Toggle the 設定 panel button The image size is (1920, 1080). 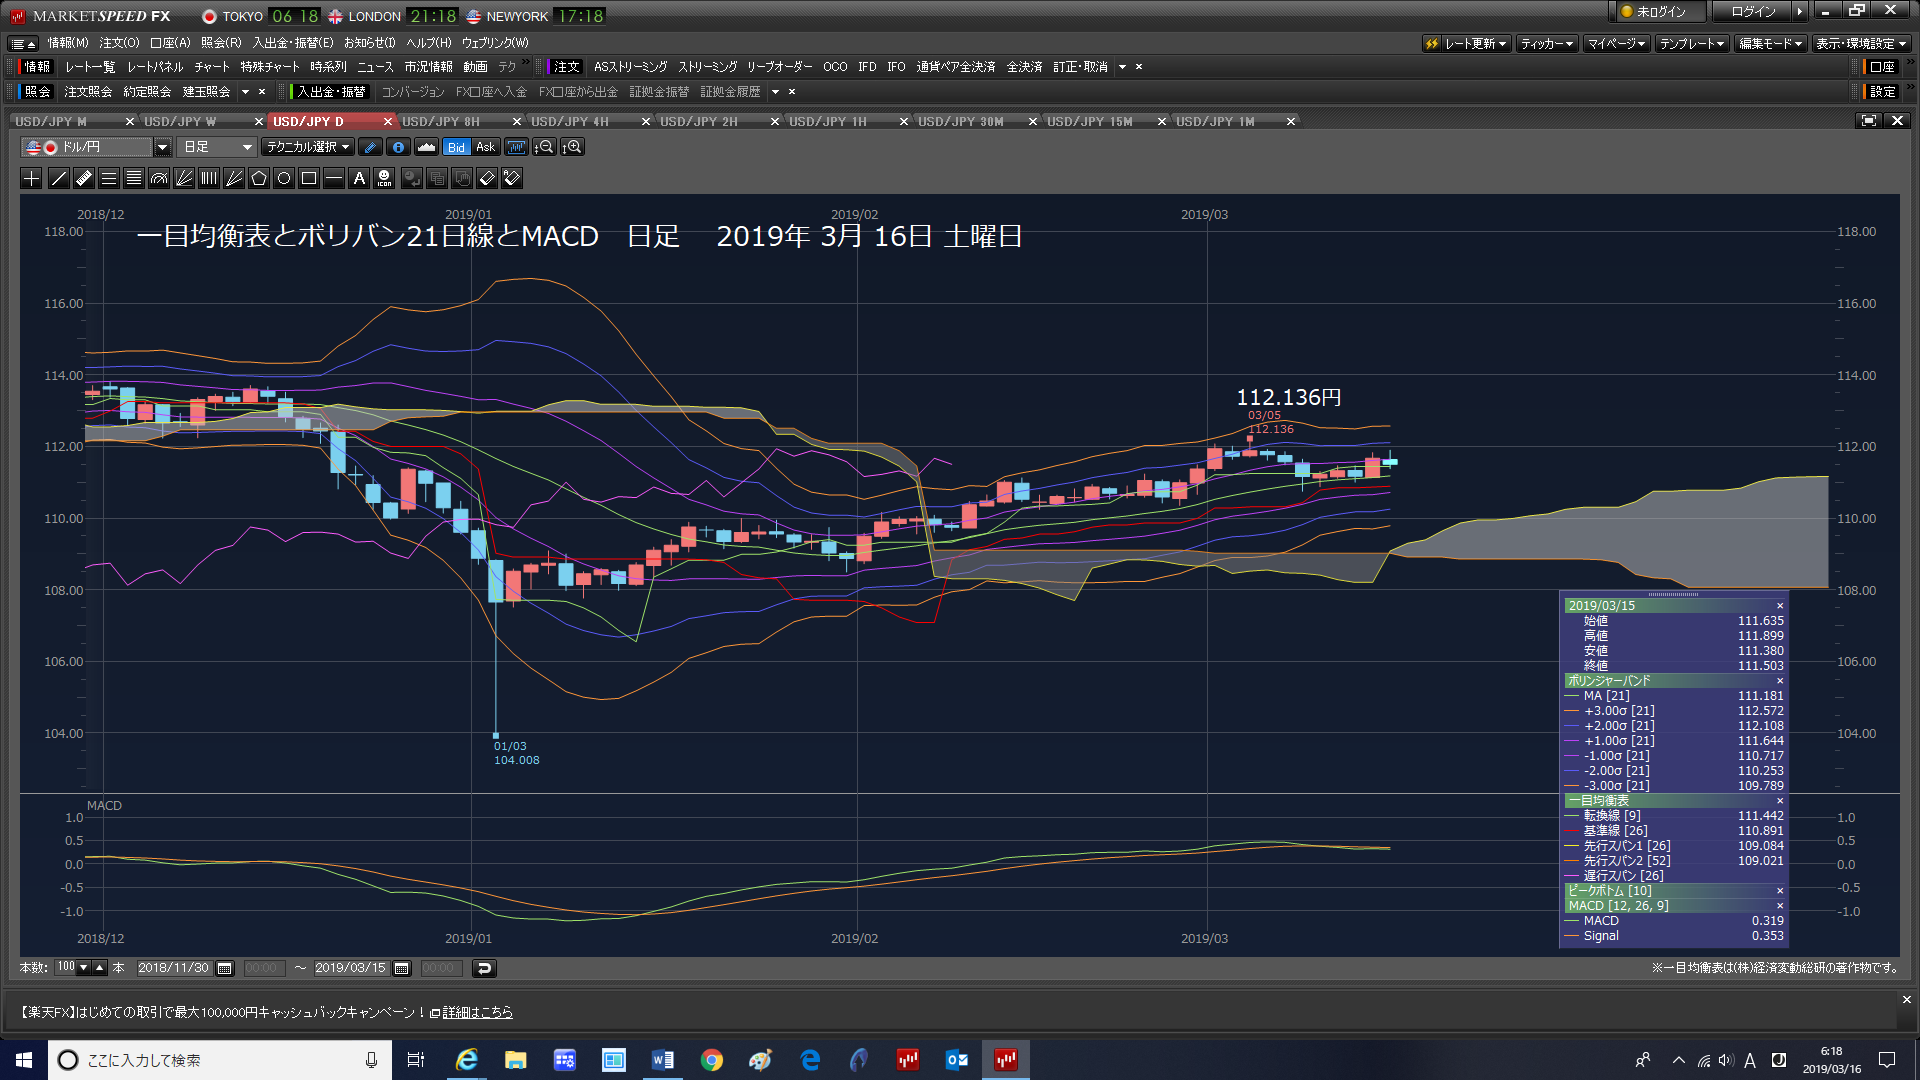click(1882, 91)
